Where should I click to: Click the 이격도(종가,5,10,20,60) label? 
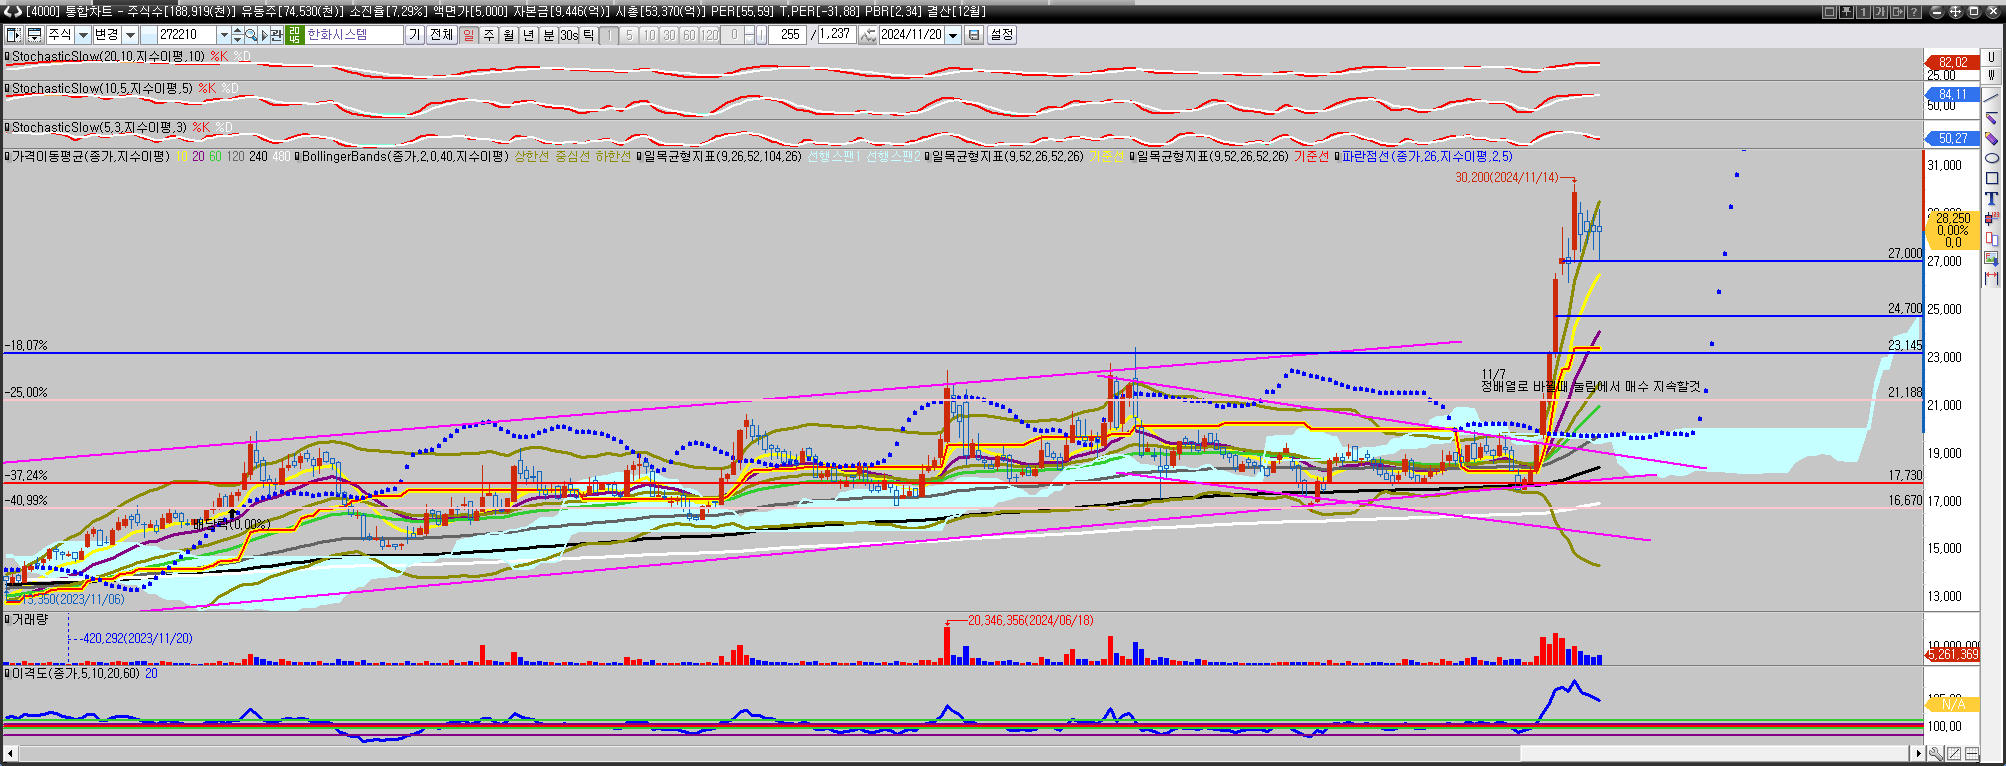[x=76, y=674]
